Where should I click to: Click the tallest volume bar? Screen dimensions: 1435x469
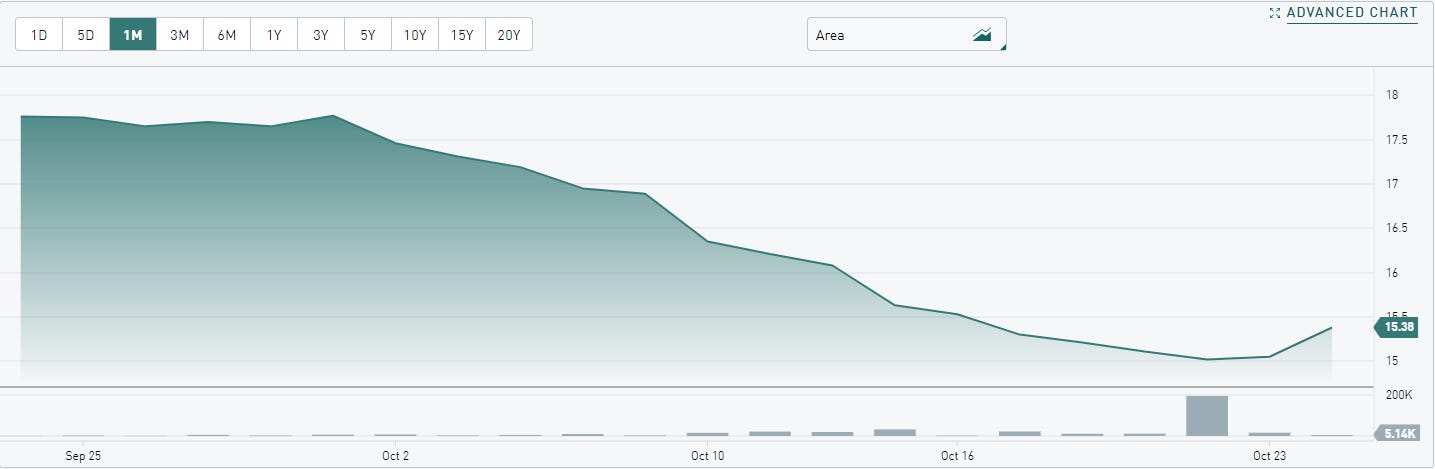point(1207,416)
